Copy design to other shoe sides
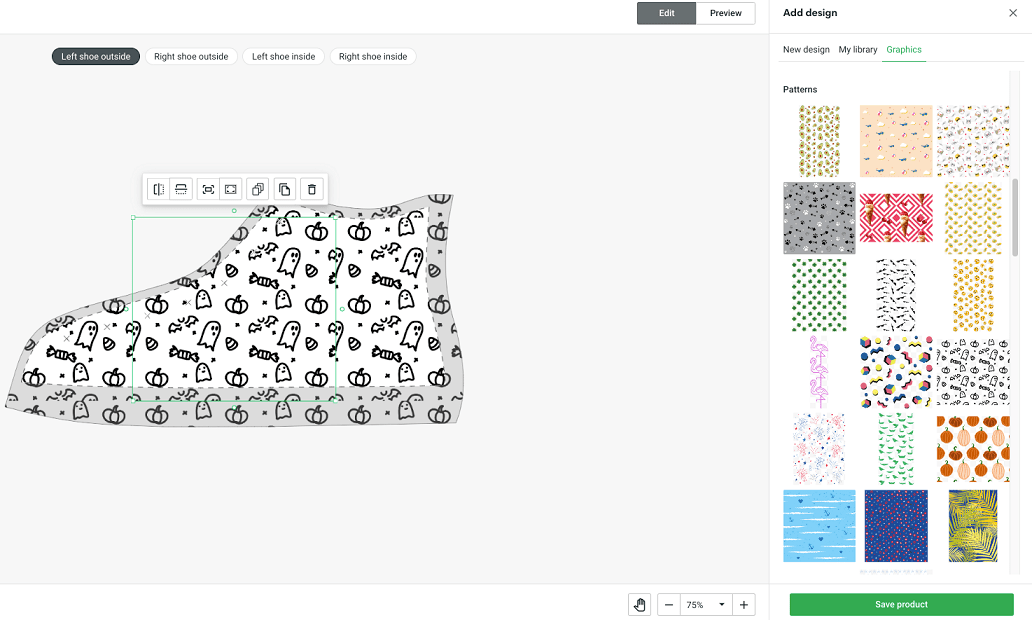Screen dimensions: 1032x620 pos(257,189)
